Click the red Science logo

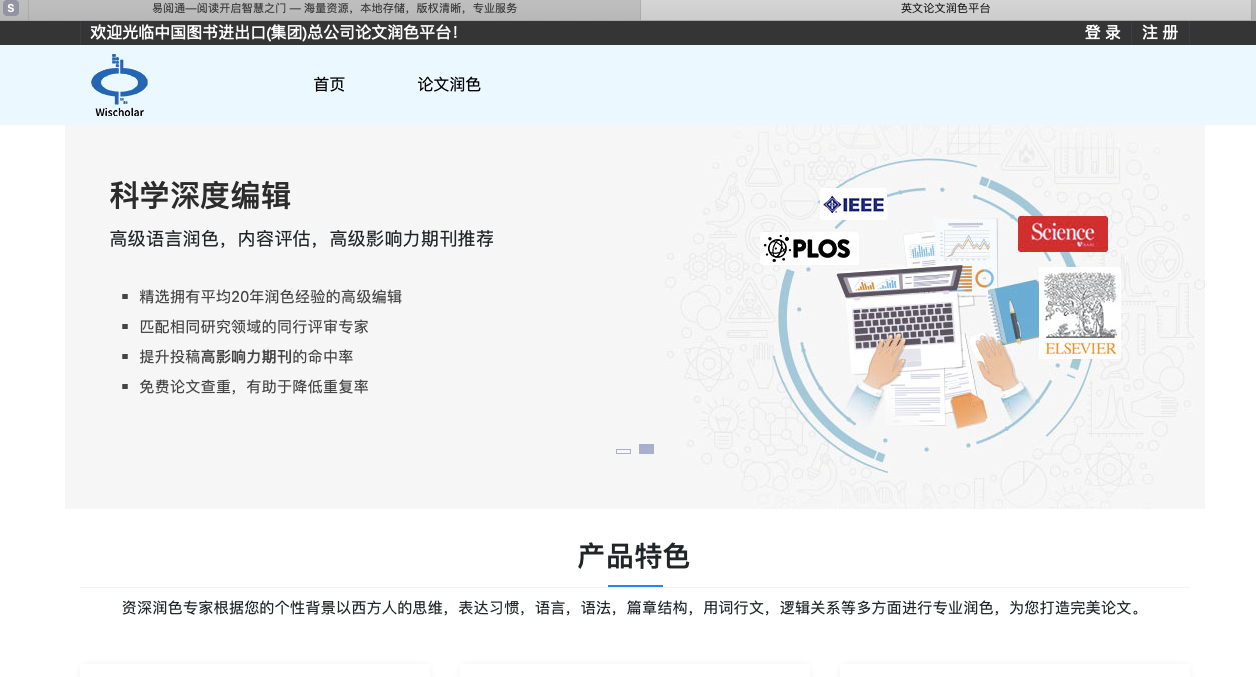pos(1062,234)
